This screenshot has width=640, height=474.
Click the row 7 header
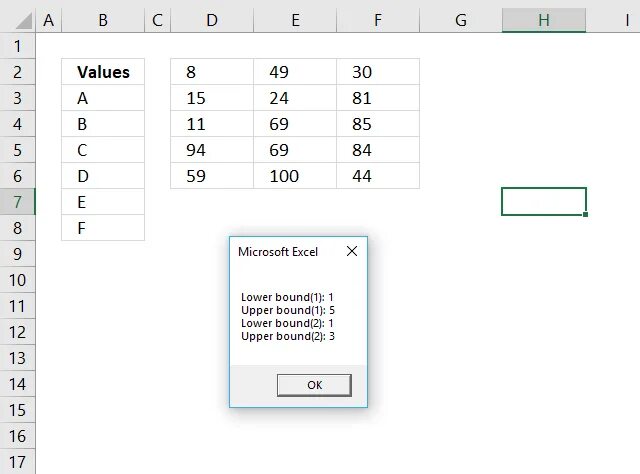click(18, 202)
